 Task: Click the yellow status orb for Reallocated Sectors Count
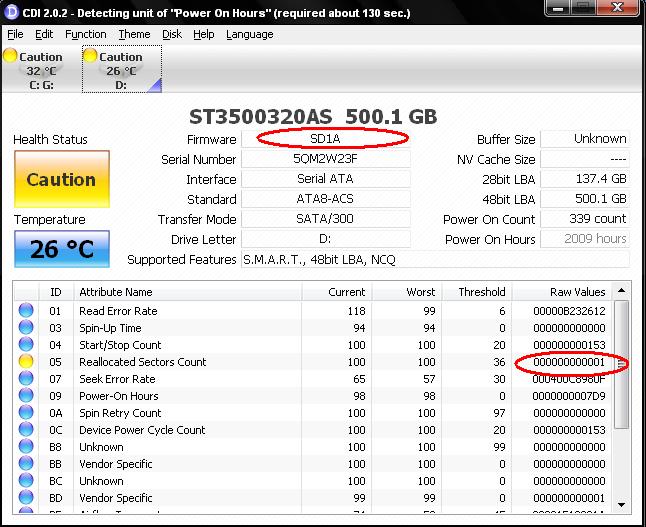(26, 362)
